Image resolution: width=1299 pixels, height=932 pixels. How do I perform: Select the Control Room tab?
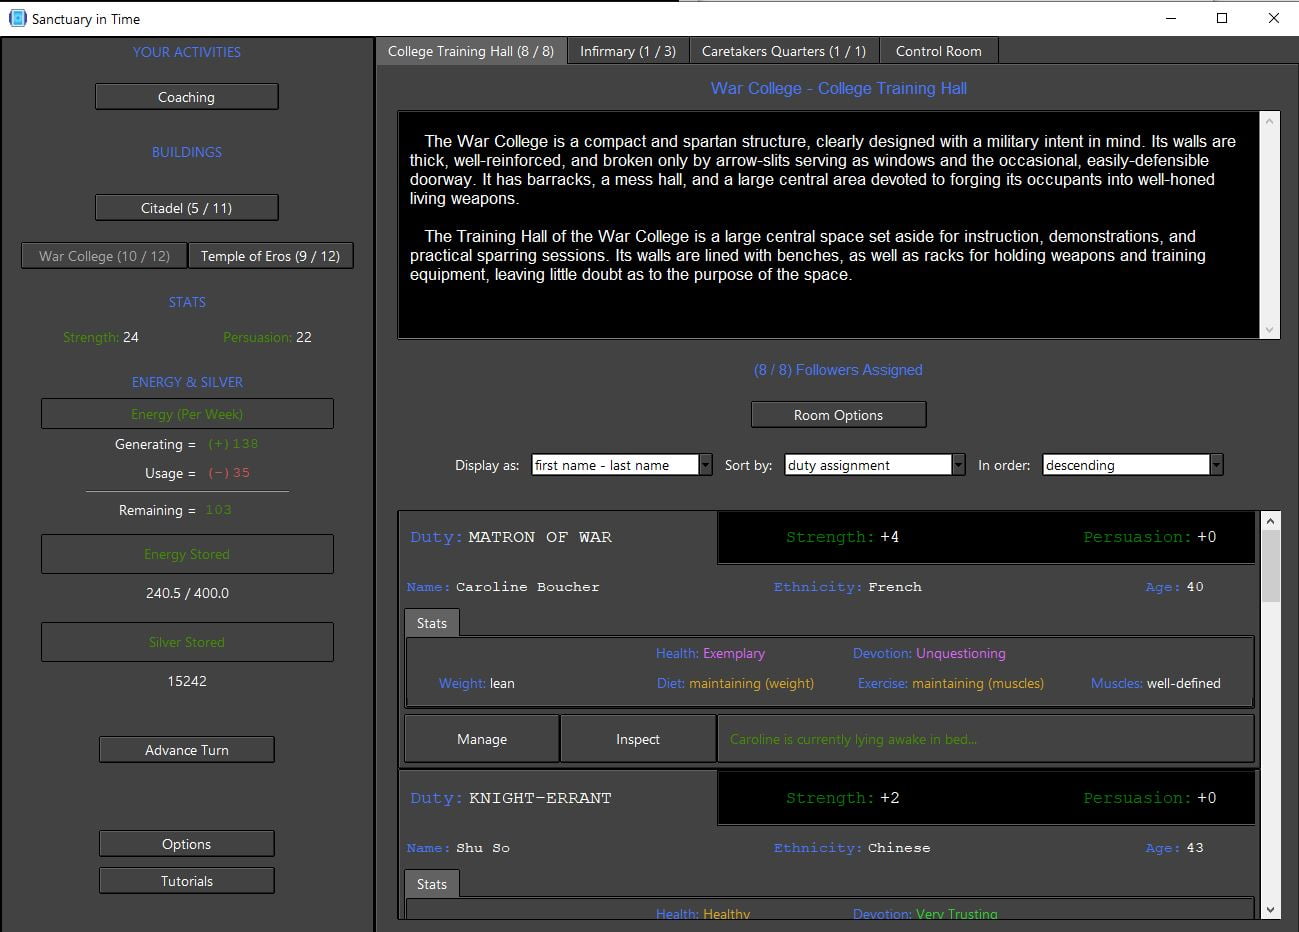click(938, 51)
